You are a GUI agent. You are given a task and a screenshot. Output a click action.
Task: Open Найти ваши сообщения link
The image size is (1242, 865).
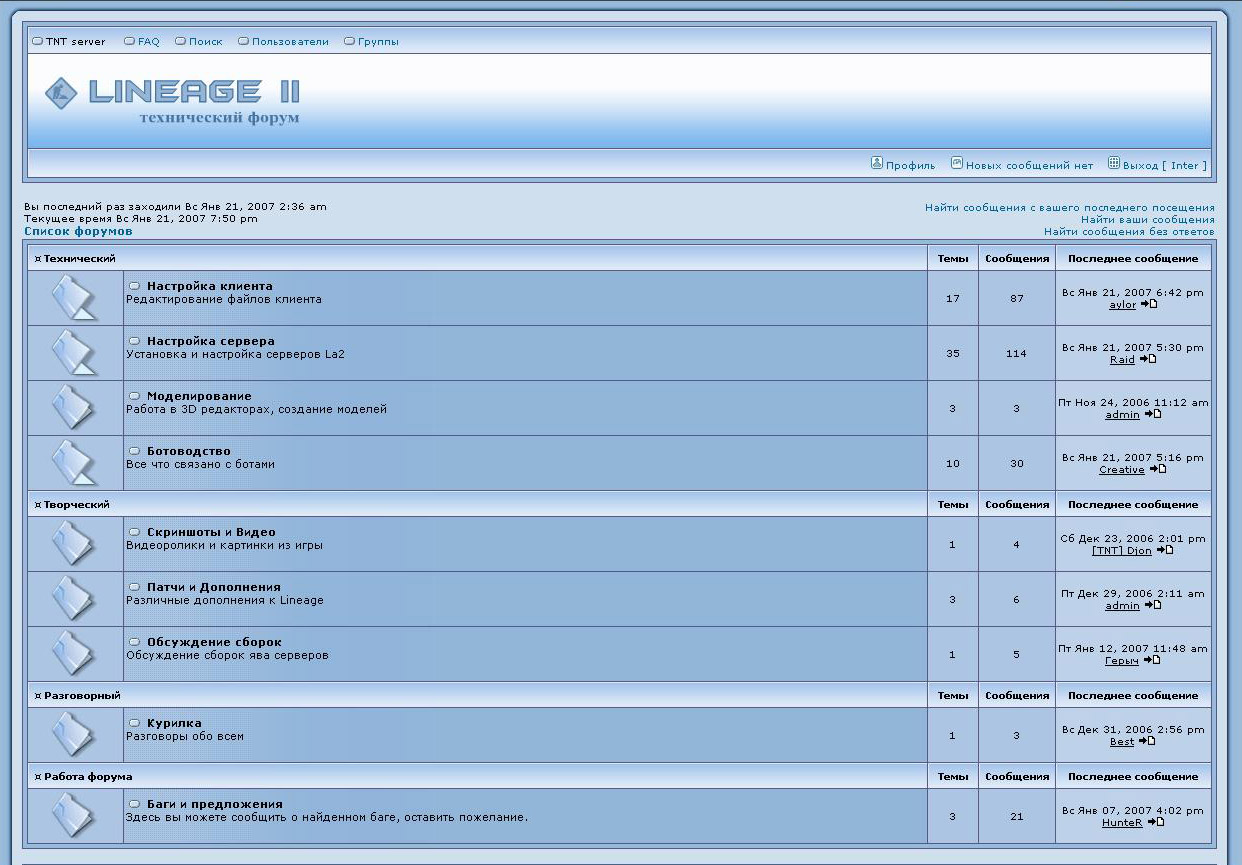(x=1148, y=220)
